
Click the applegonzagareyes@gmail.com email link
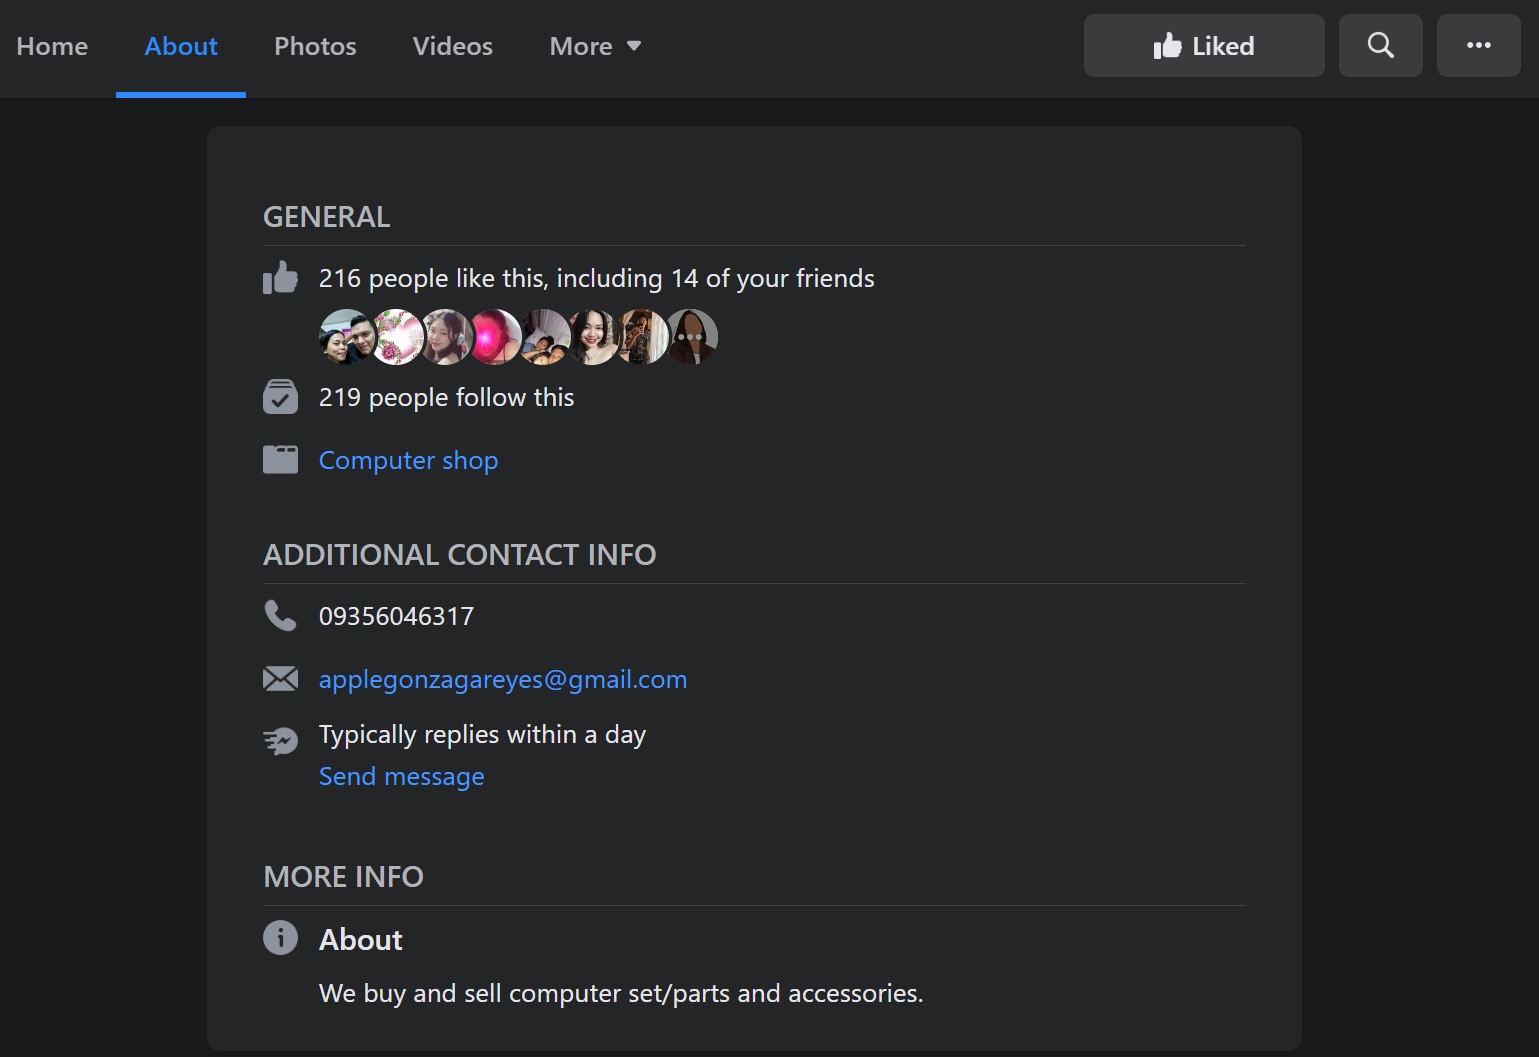502,679
